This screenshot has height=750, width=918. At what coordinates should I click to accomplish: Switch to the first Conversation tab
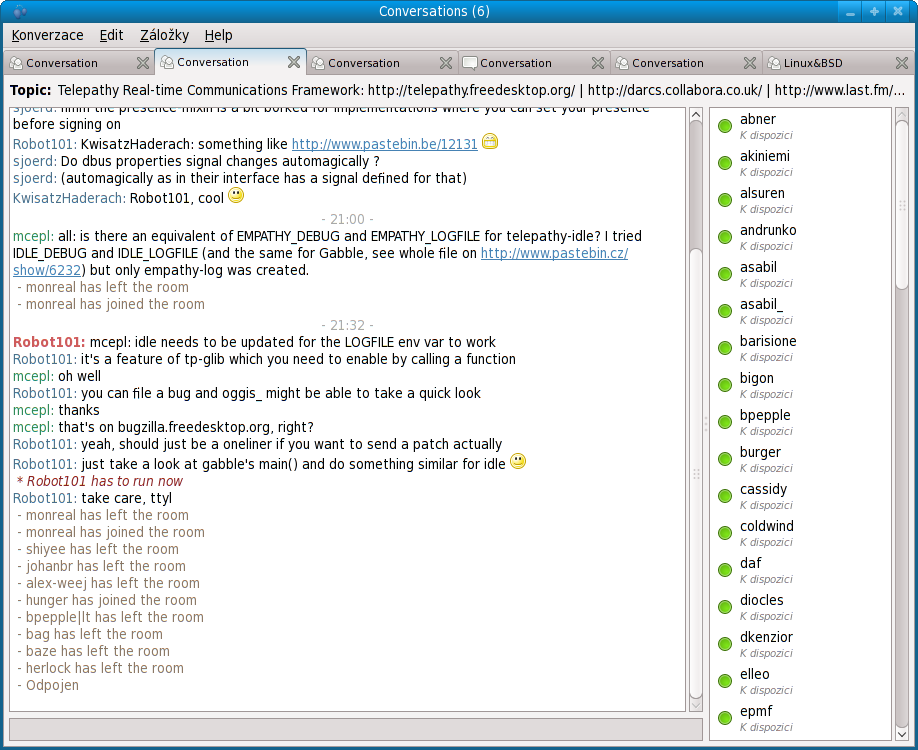[62, 63]
